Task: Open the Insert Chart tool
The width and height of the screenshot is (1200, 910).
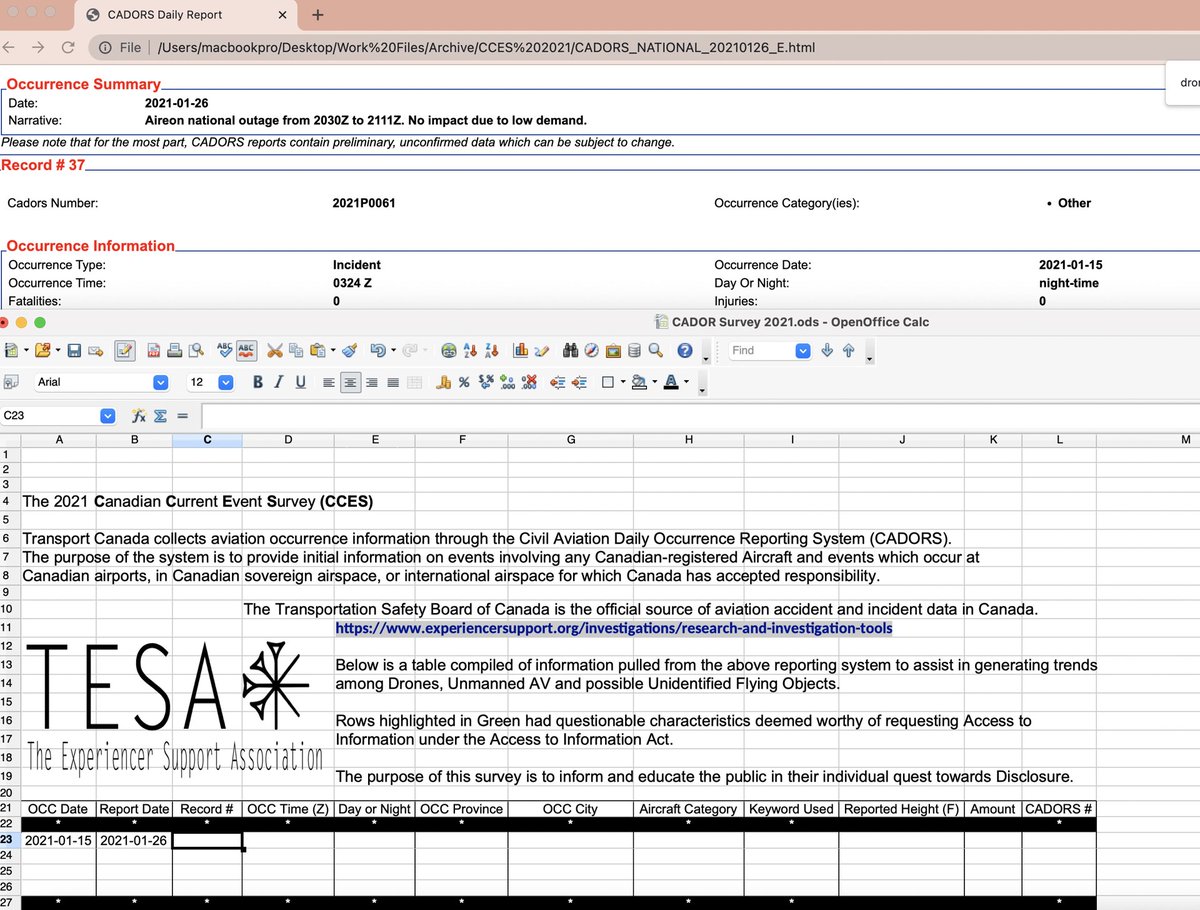Action: point(520,351)
